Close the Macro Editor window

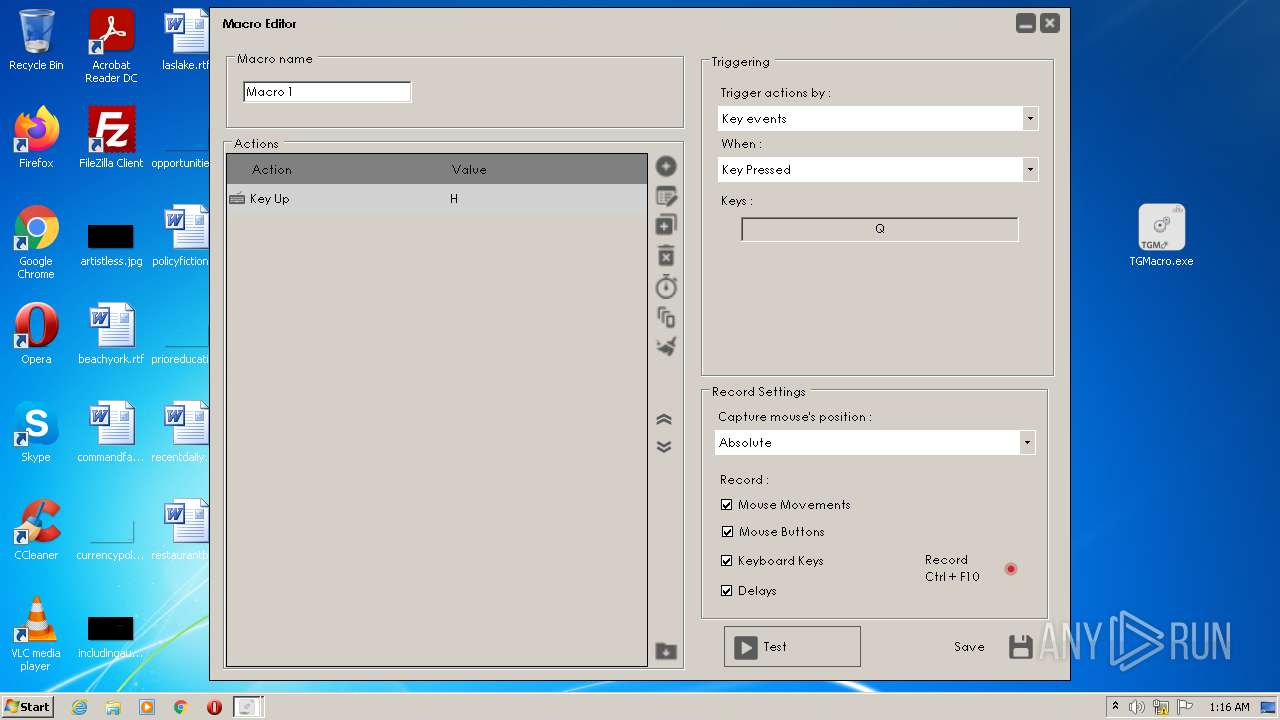tap(1049, 23)
